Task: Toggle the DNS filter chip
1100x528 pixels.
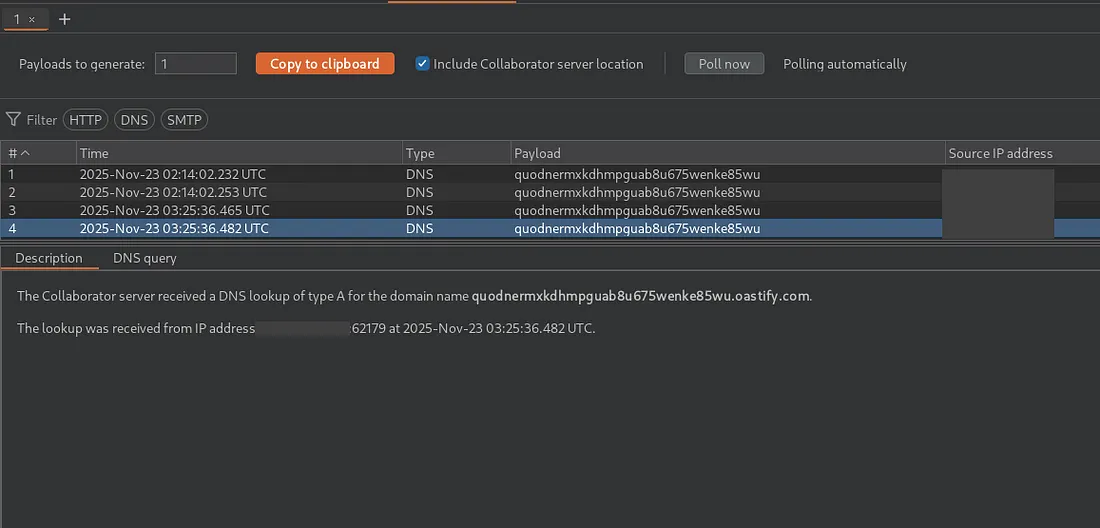Action: click(134, 120)
